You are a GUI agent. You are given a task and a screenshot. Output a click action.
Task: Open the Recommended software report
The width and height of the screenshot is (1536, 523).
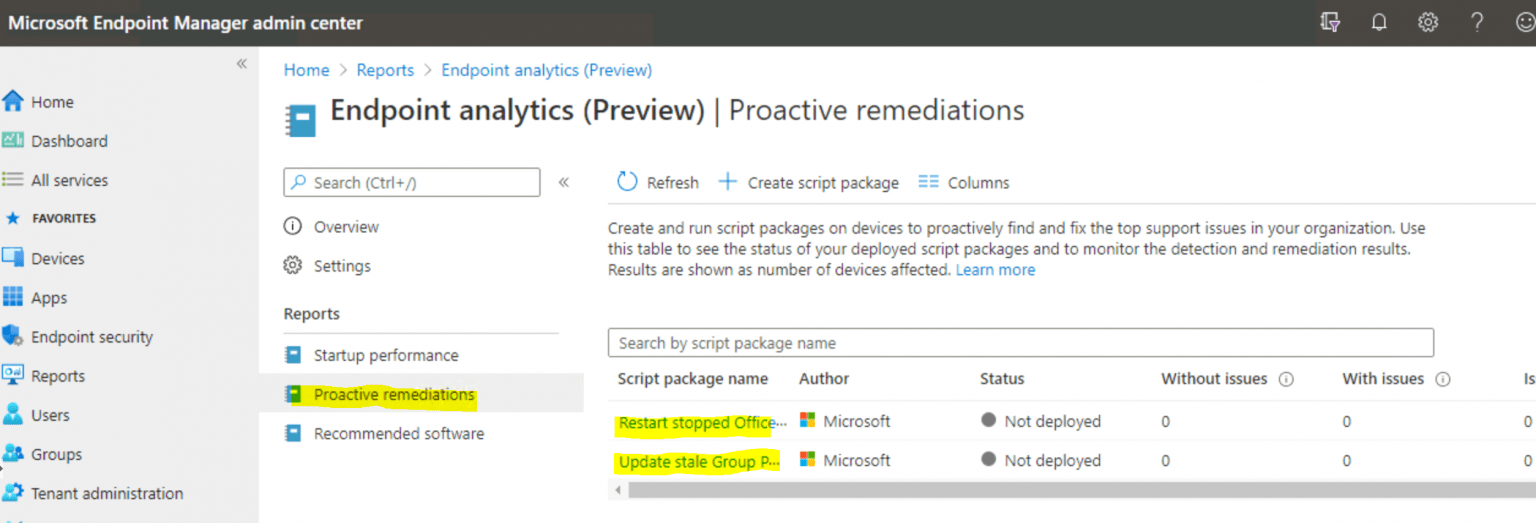398,433
